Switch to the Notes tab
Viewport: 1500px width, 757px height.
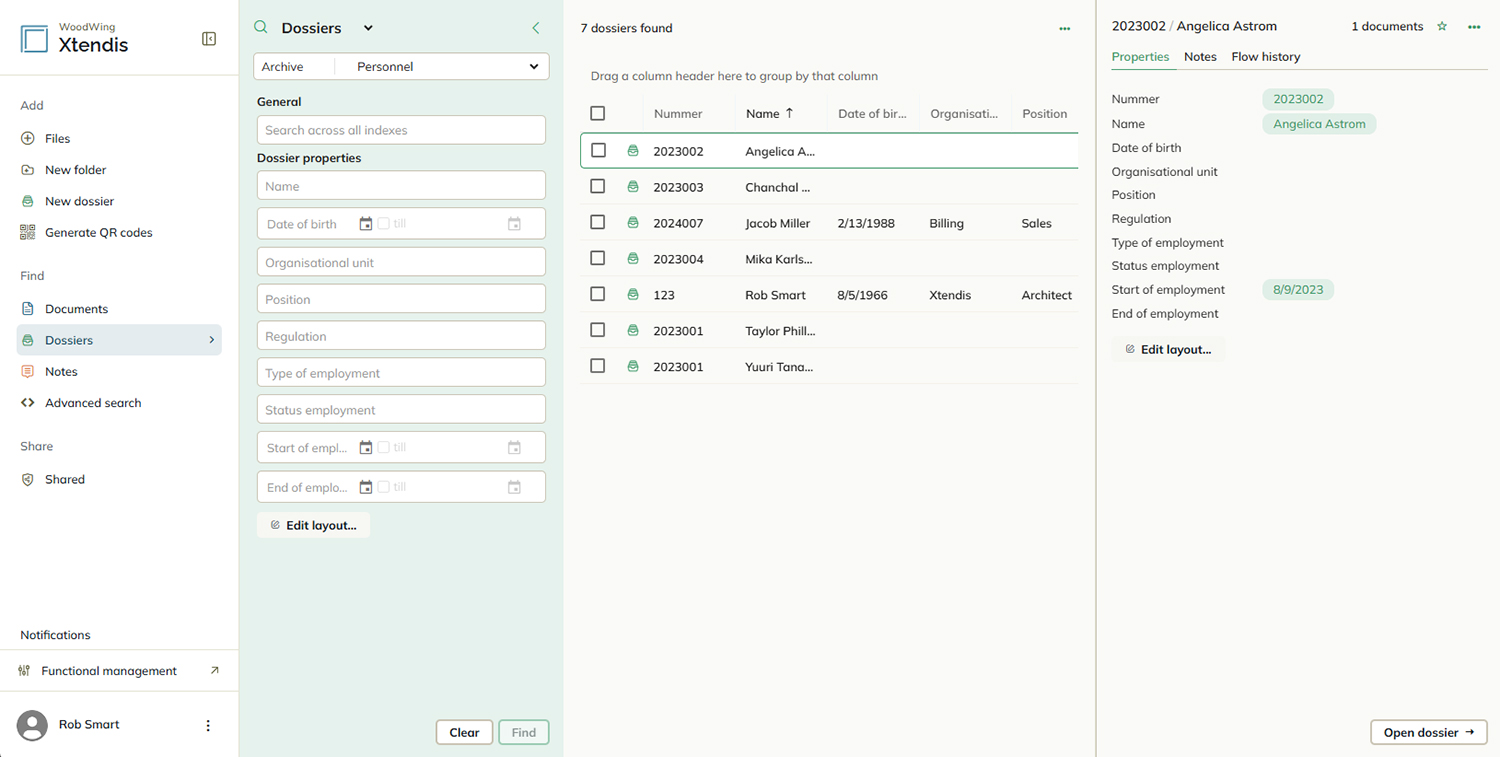[x=1200, y=57]
